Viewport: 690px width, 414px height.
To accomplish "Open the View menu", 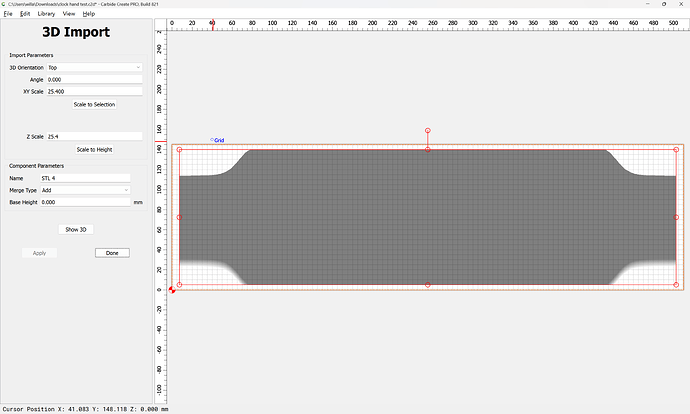I will pyautogui.click(x=68, y=14).
